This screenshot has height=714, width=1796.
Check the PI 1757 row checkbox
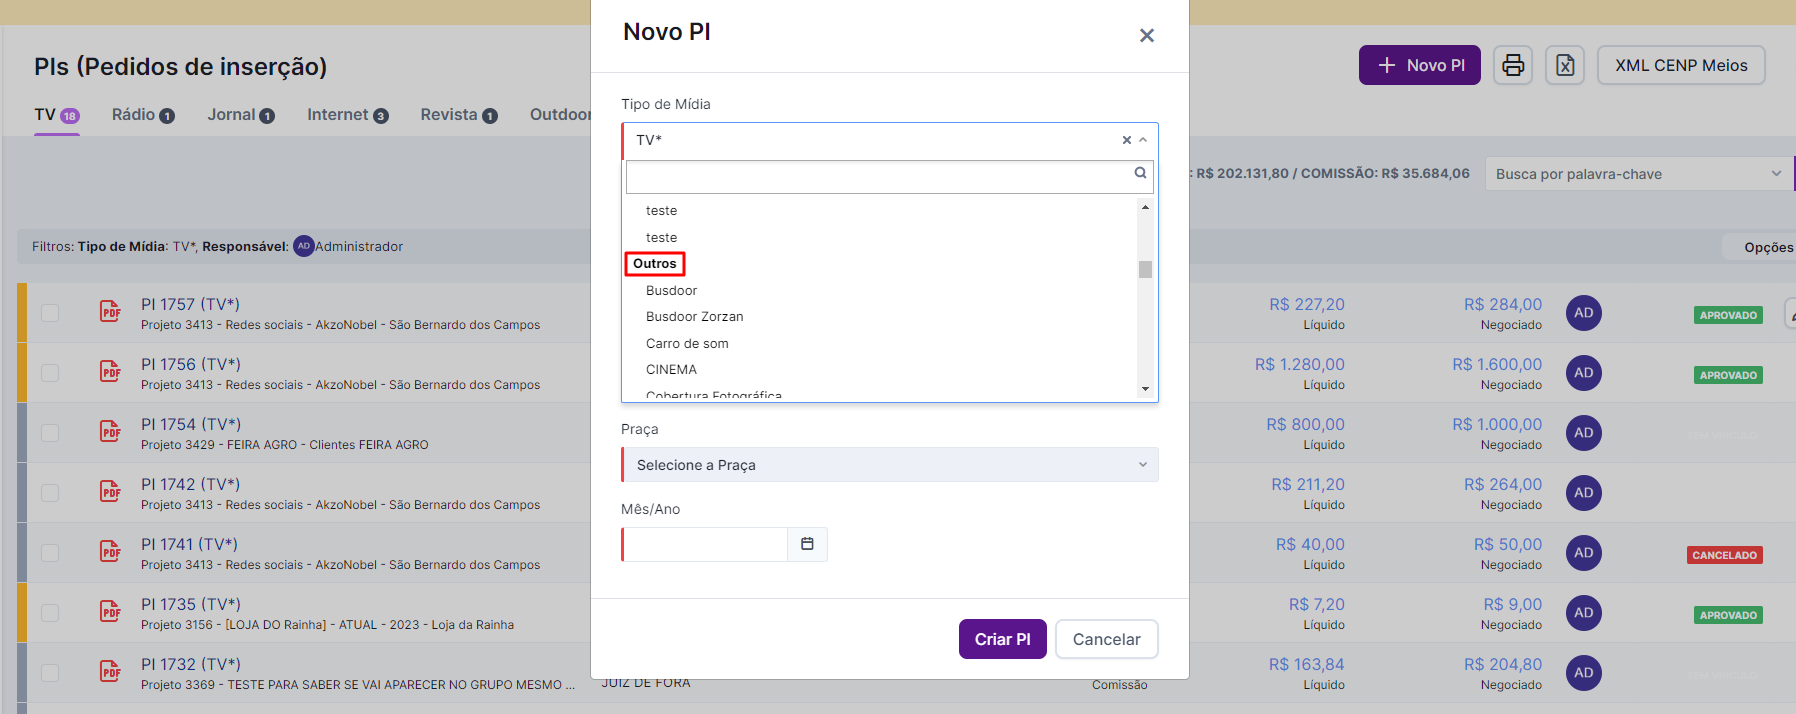click(x=50, y=313)
